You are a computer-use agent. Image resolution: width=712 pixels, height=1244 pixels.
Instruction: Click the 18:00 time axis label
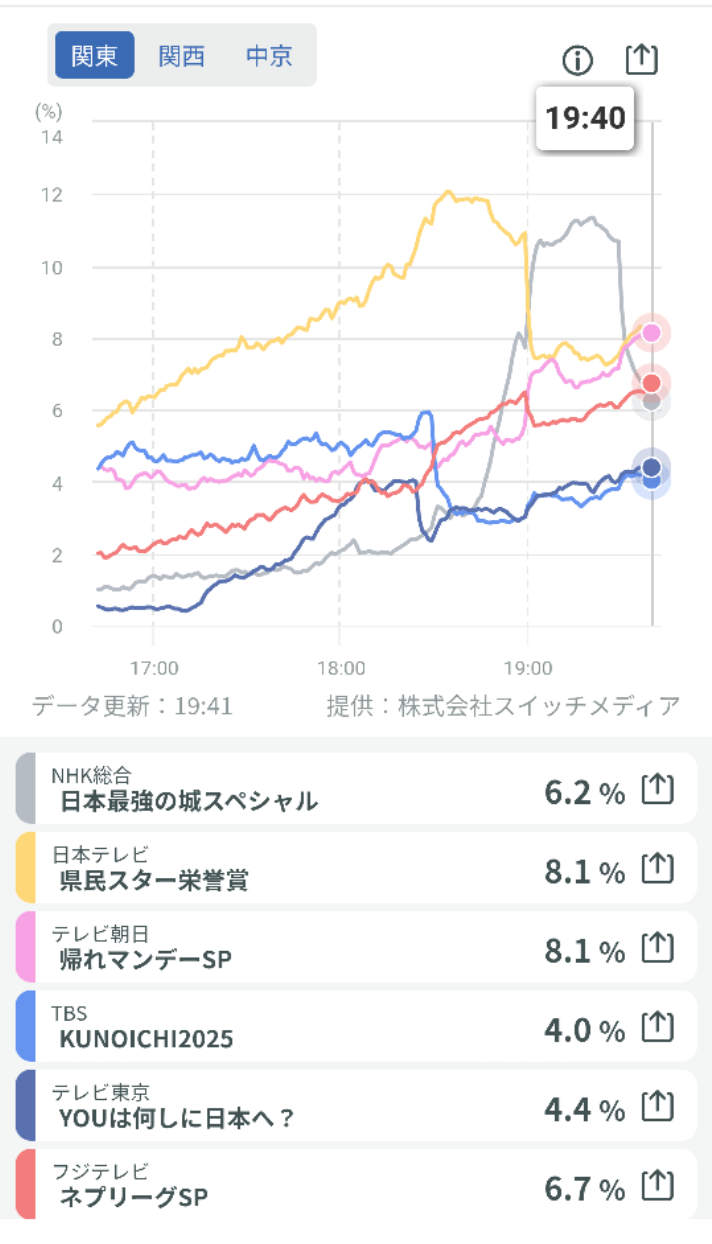[x=340, y=667]
